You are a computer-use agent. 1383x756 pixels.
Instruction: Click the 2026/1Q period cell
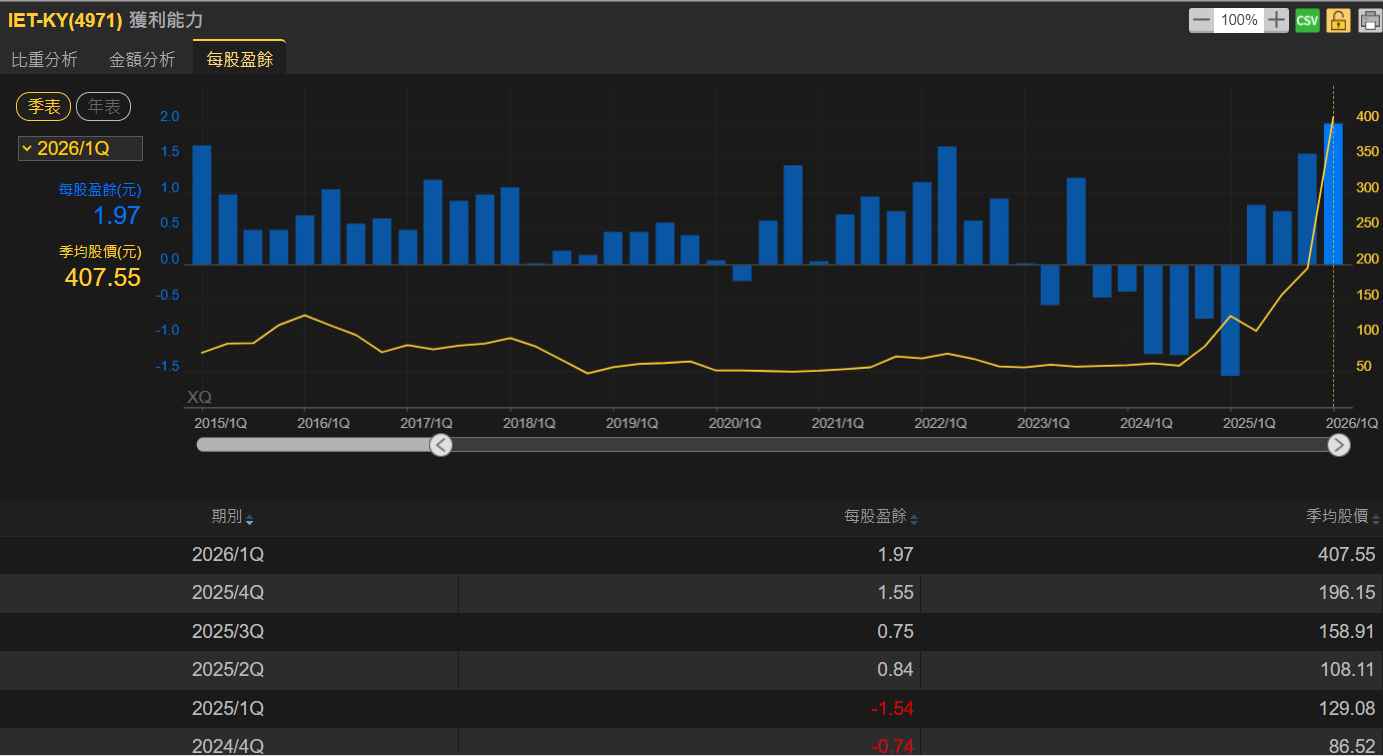[228, 554]
